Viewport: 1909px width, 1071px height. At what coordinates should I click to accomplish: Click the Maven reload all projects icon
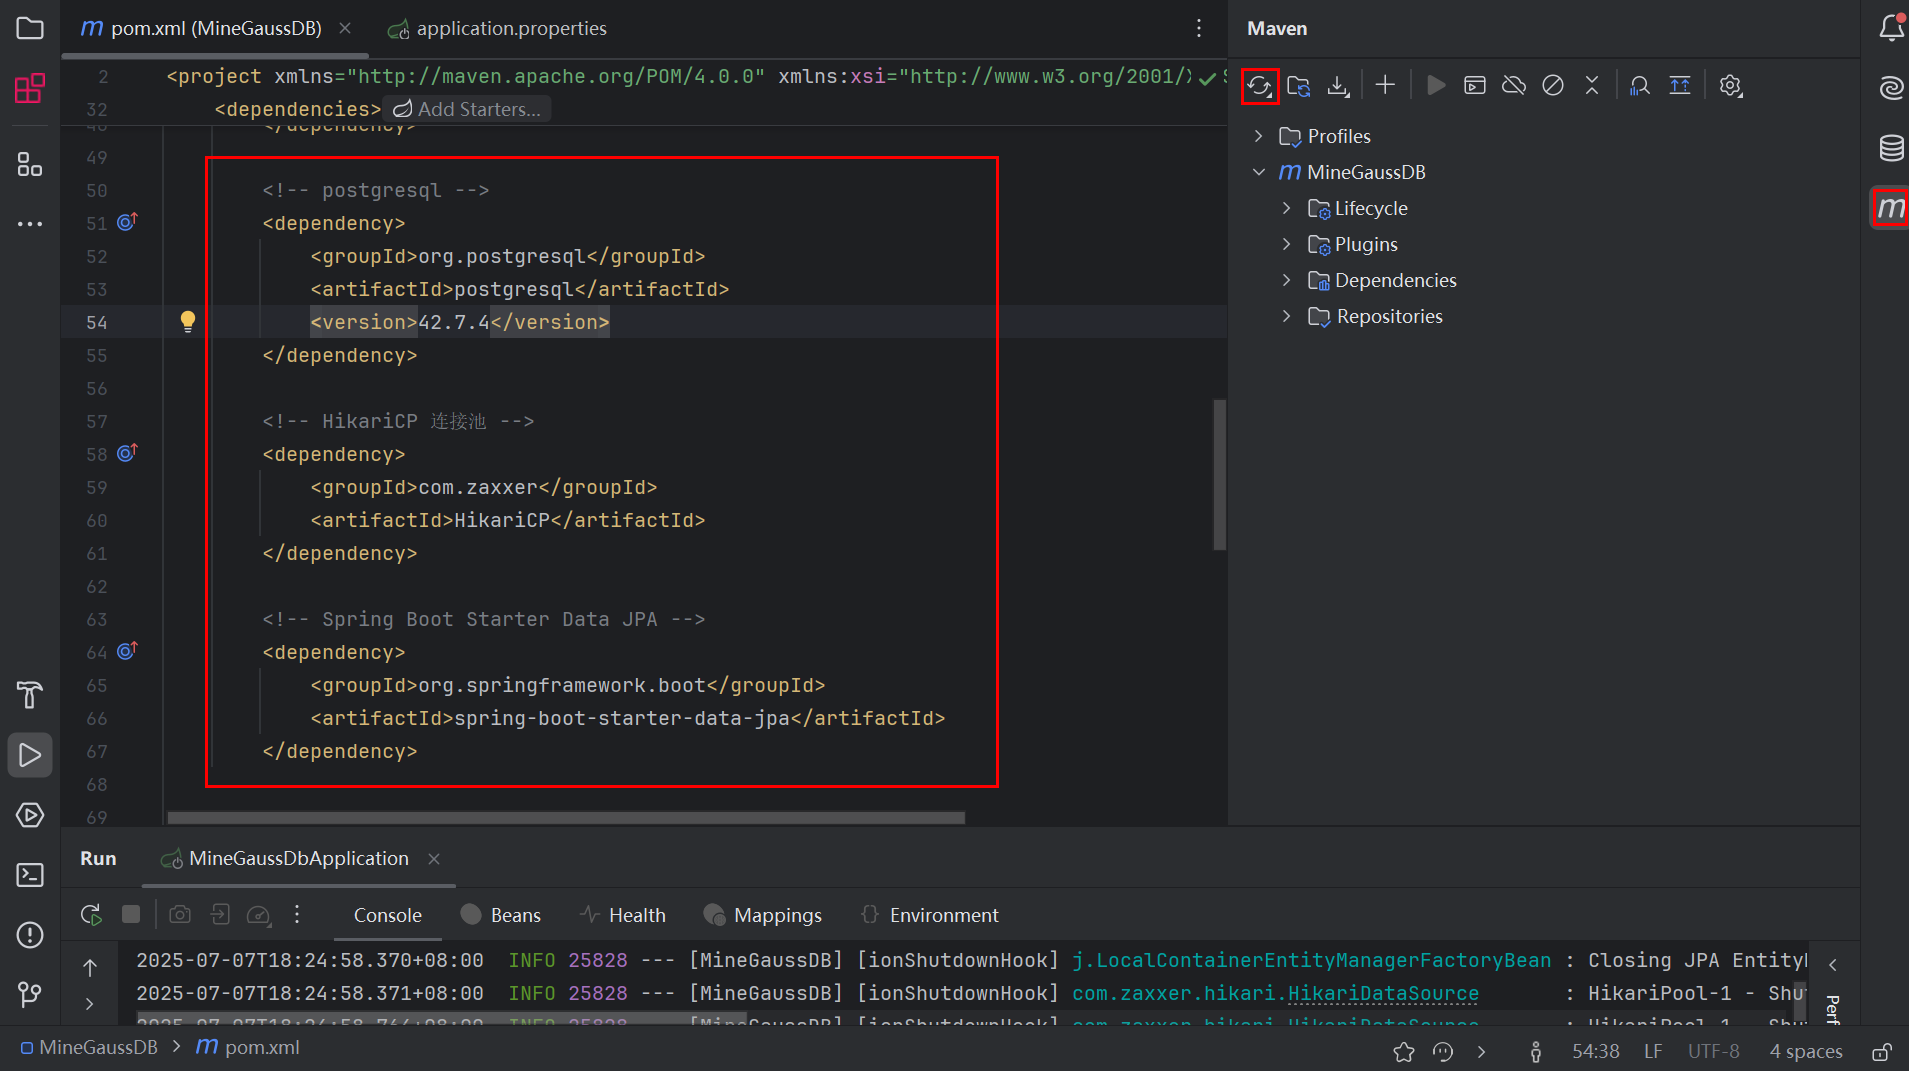pos(1259,86)
